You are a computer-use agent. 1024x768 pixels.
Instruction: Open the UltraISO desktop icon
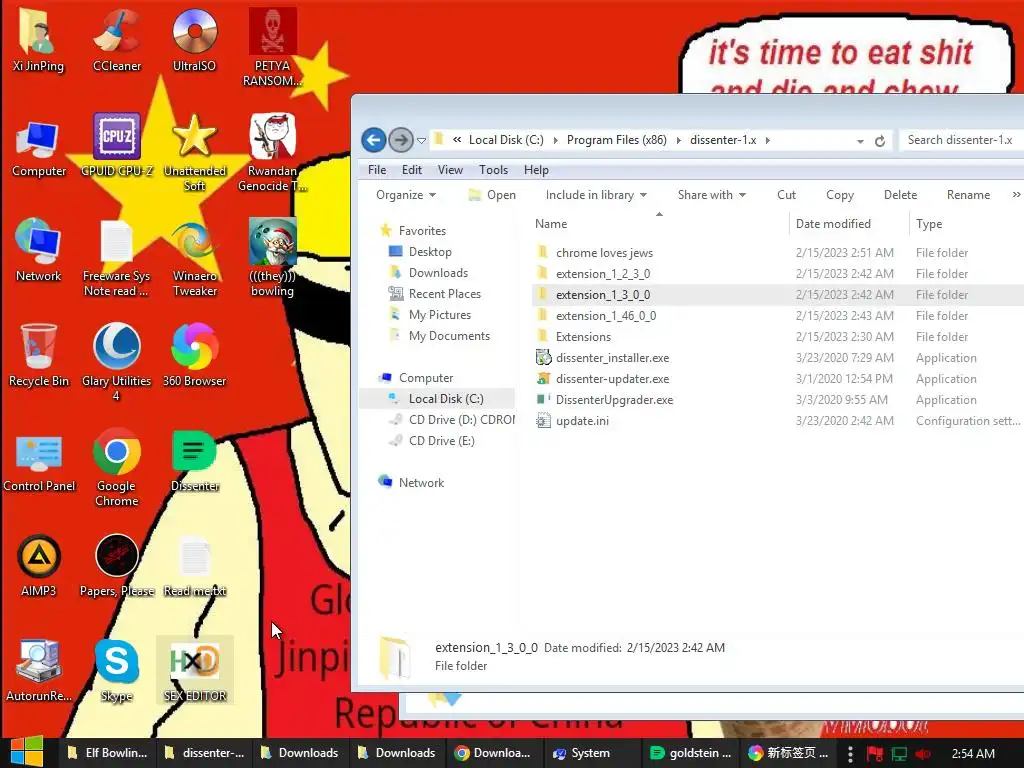(x=195, y=39)
